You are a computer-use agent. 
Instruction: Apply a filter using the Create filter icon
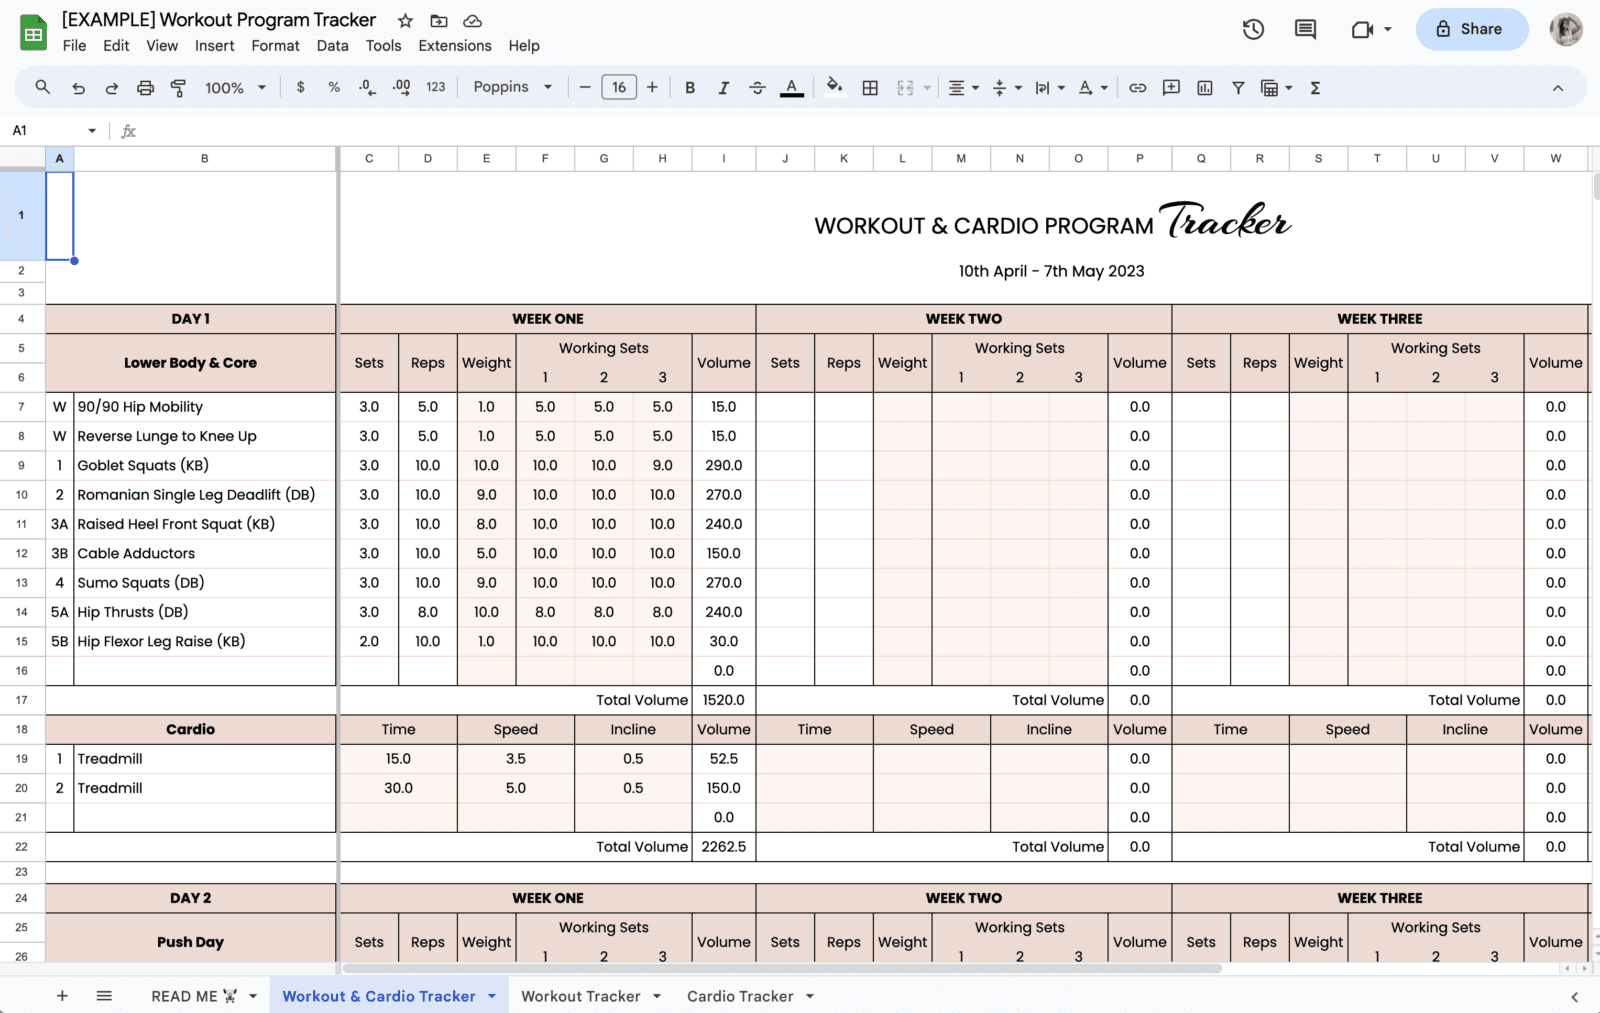coord(1238,88)
